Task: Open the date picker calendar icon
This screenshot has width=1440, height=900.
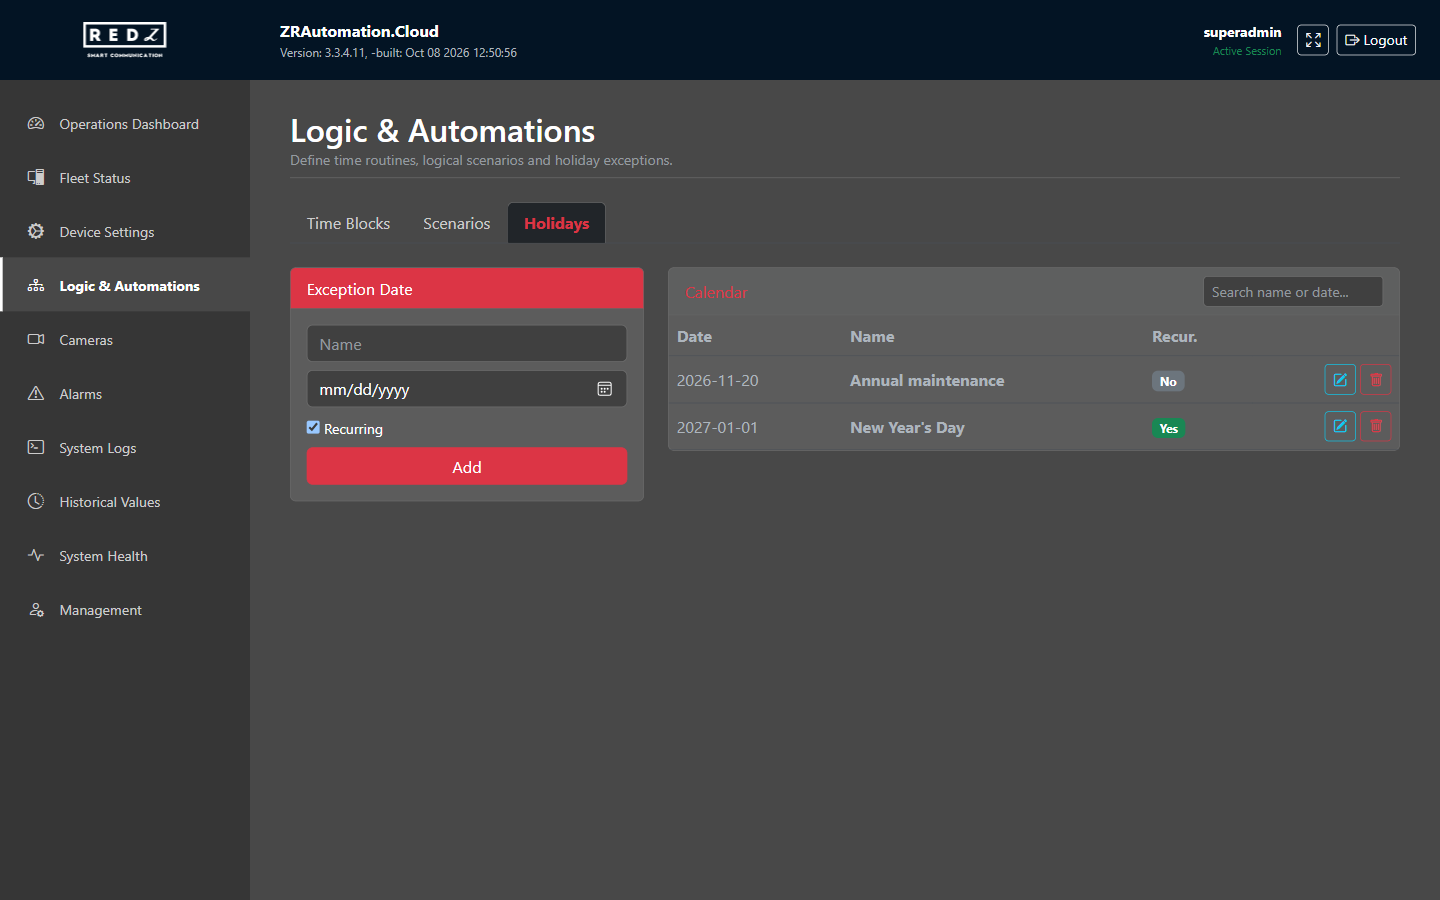Action: 605,389
